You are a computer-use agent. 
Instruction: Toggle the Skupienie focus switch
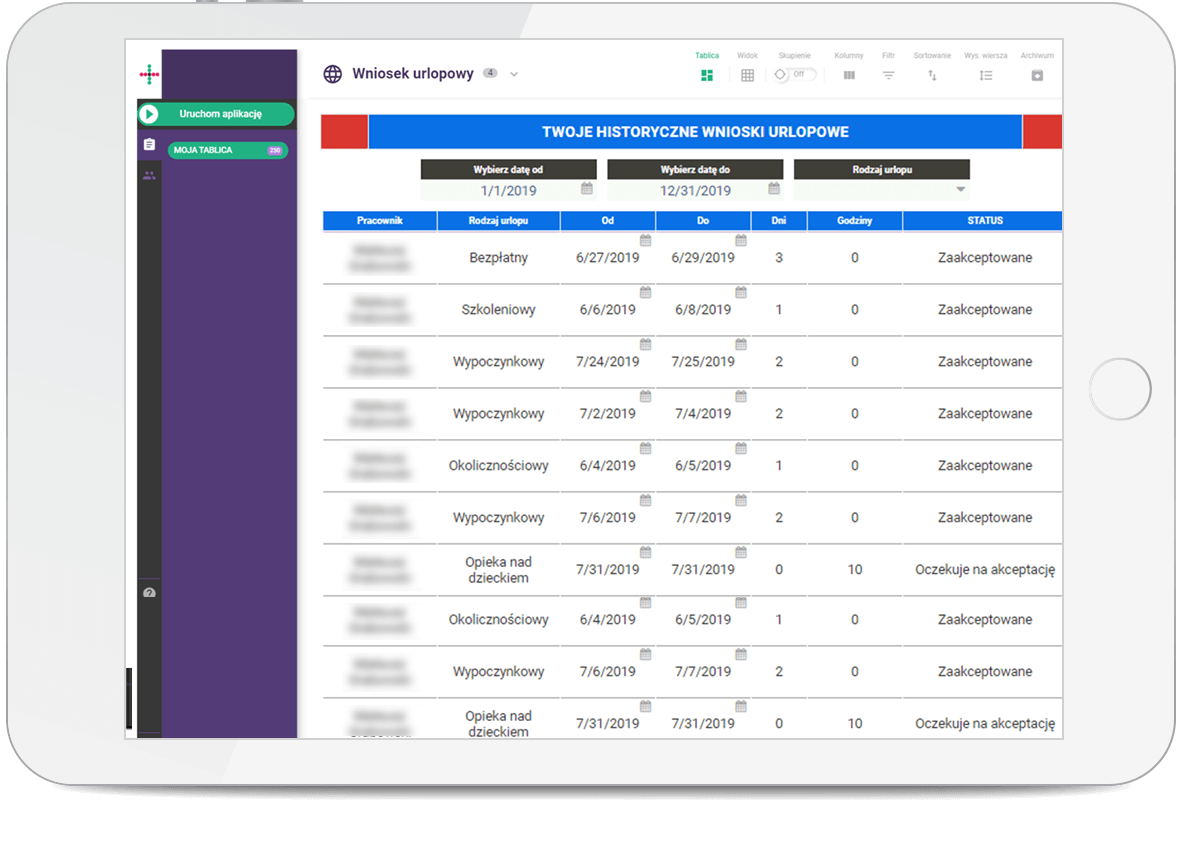click(x=795, y=75)
